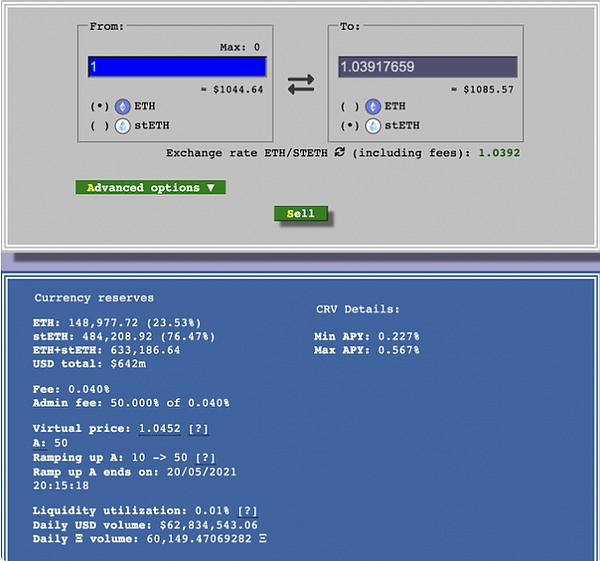Click the USD total $642m text

(89, 364)
